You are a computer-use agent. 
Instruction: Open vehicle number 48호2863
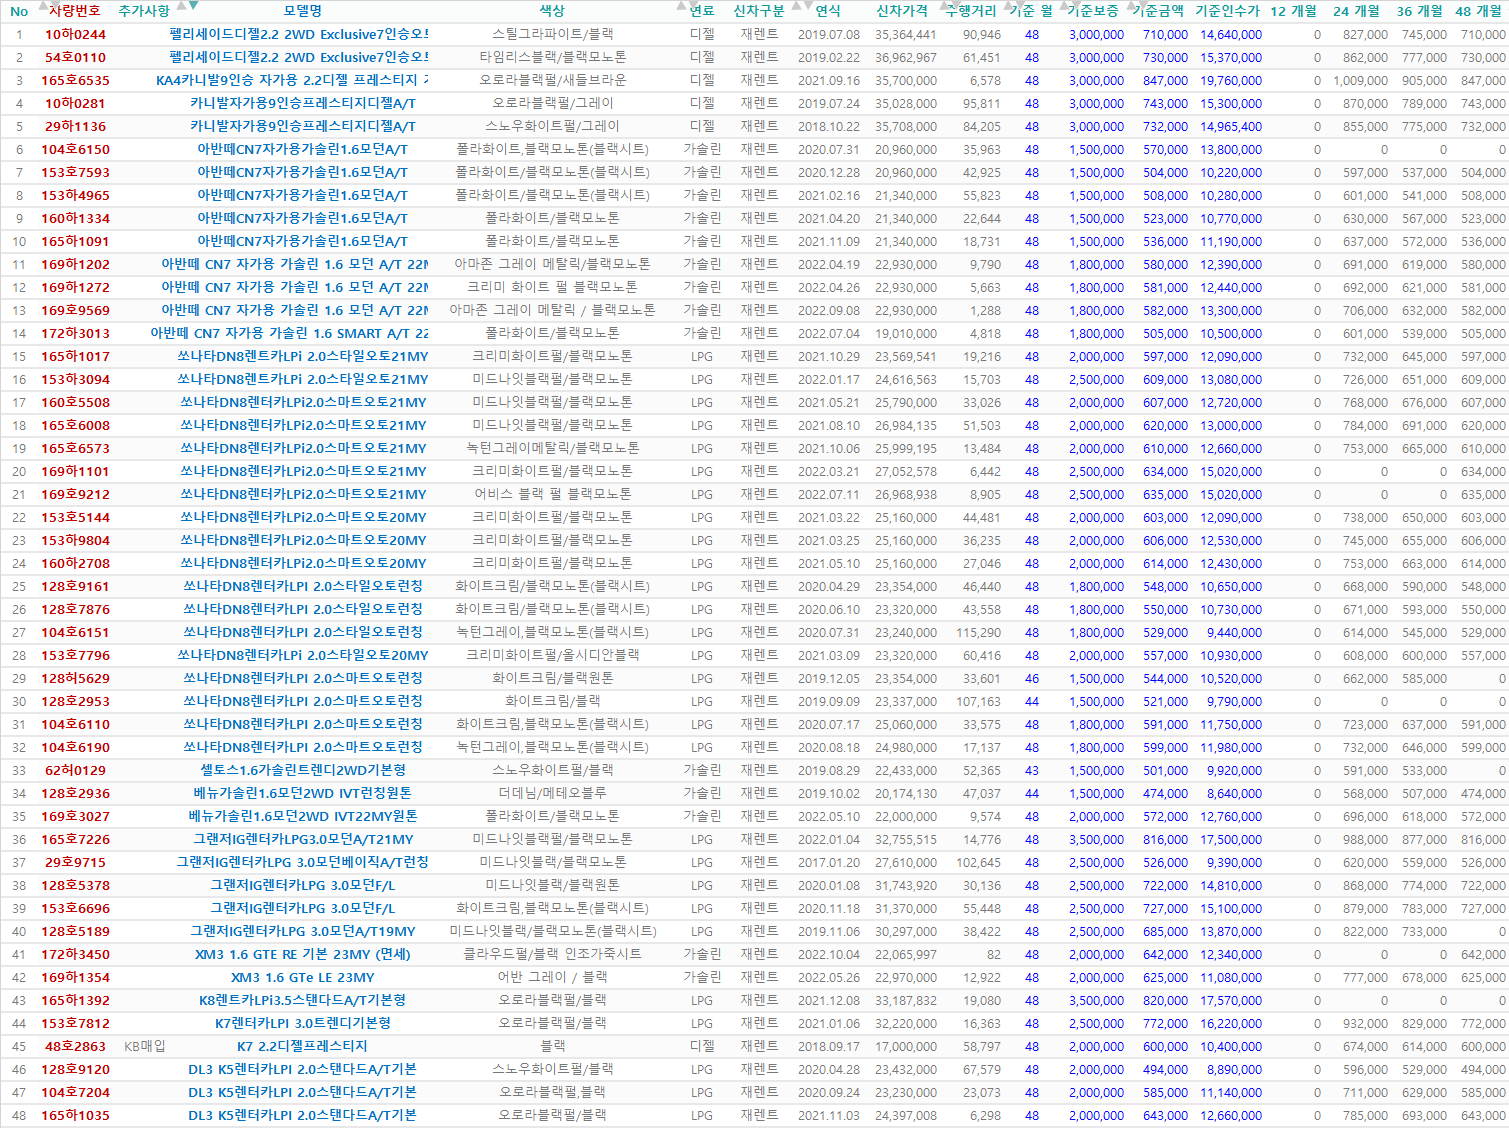pyautogui.click(x=75, y=1047)
